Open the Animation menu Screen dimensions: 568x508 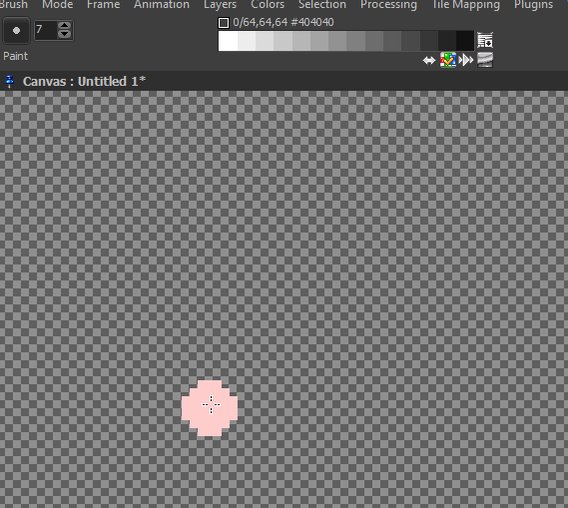[162, 4]
